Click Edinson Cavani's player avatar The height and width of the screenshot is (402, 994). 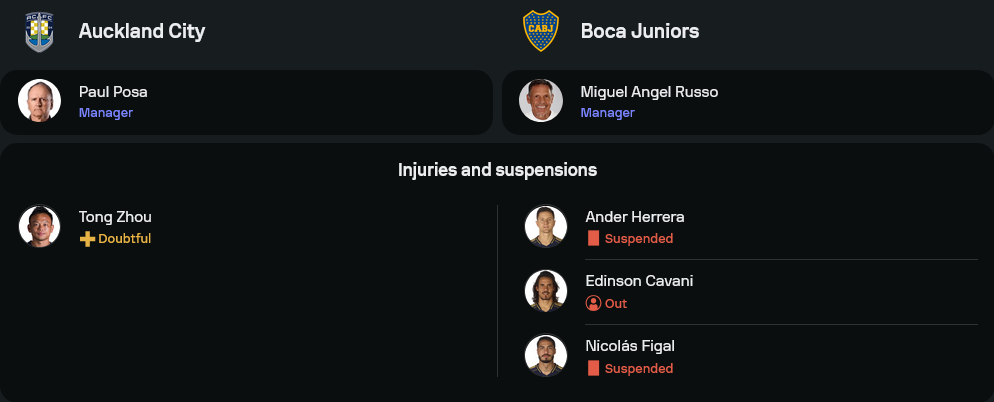click(546, 291)
